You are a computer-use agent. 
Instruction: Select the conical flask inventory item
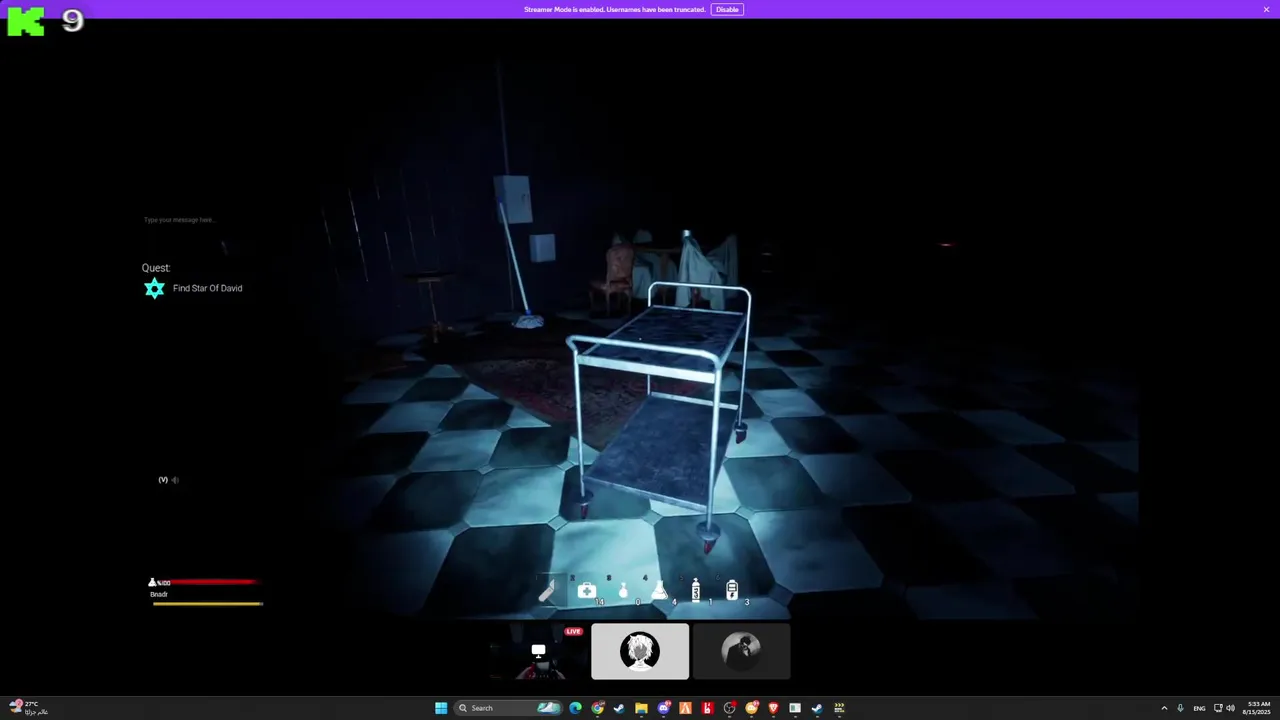[660, 591]
